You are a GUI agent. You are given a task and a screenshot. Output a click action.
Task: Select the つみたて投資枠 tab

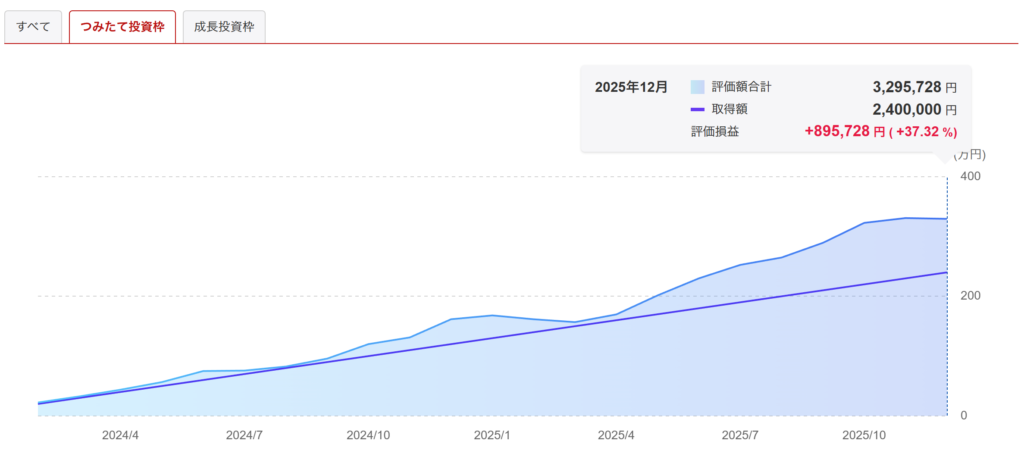[122, 27]
